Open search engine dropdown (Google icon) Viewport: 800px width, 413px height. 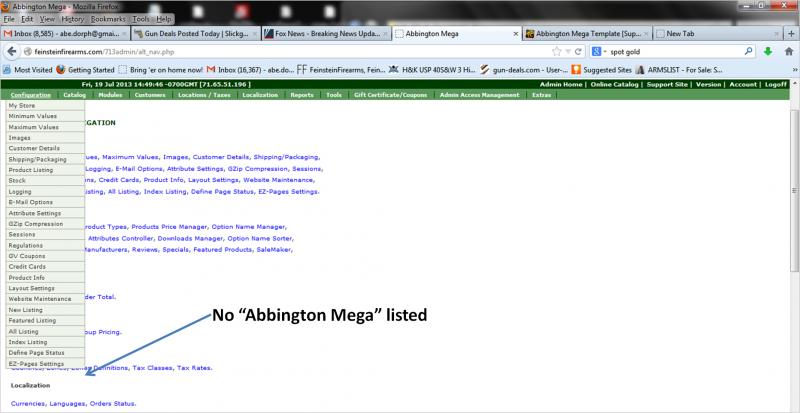click(x=597, y=52)
